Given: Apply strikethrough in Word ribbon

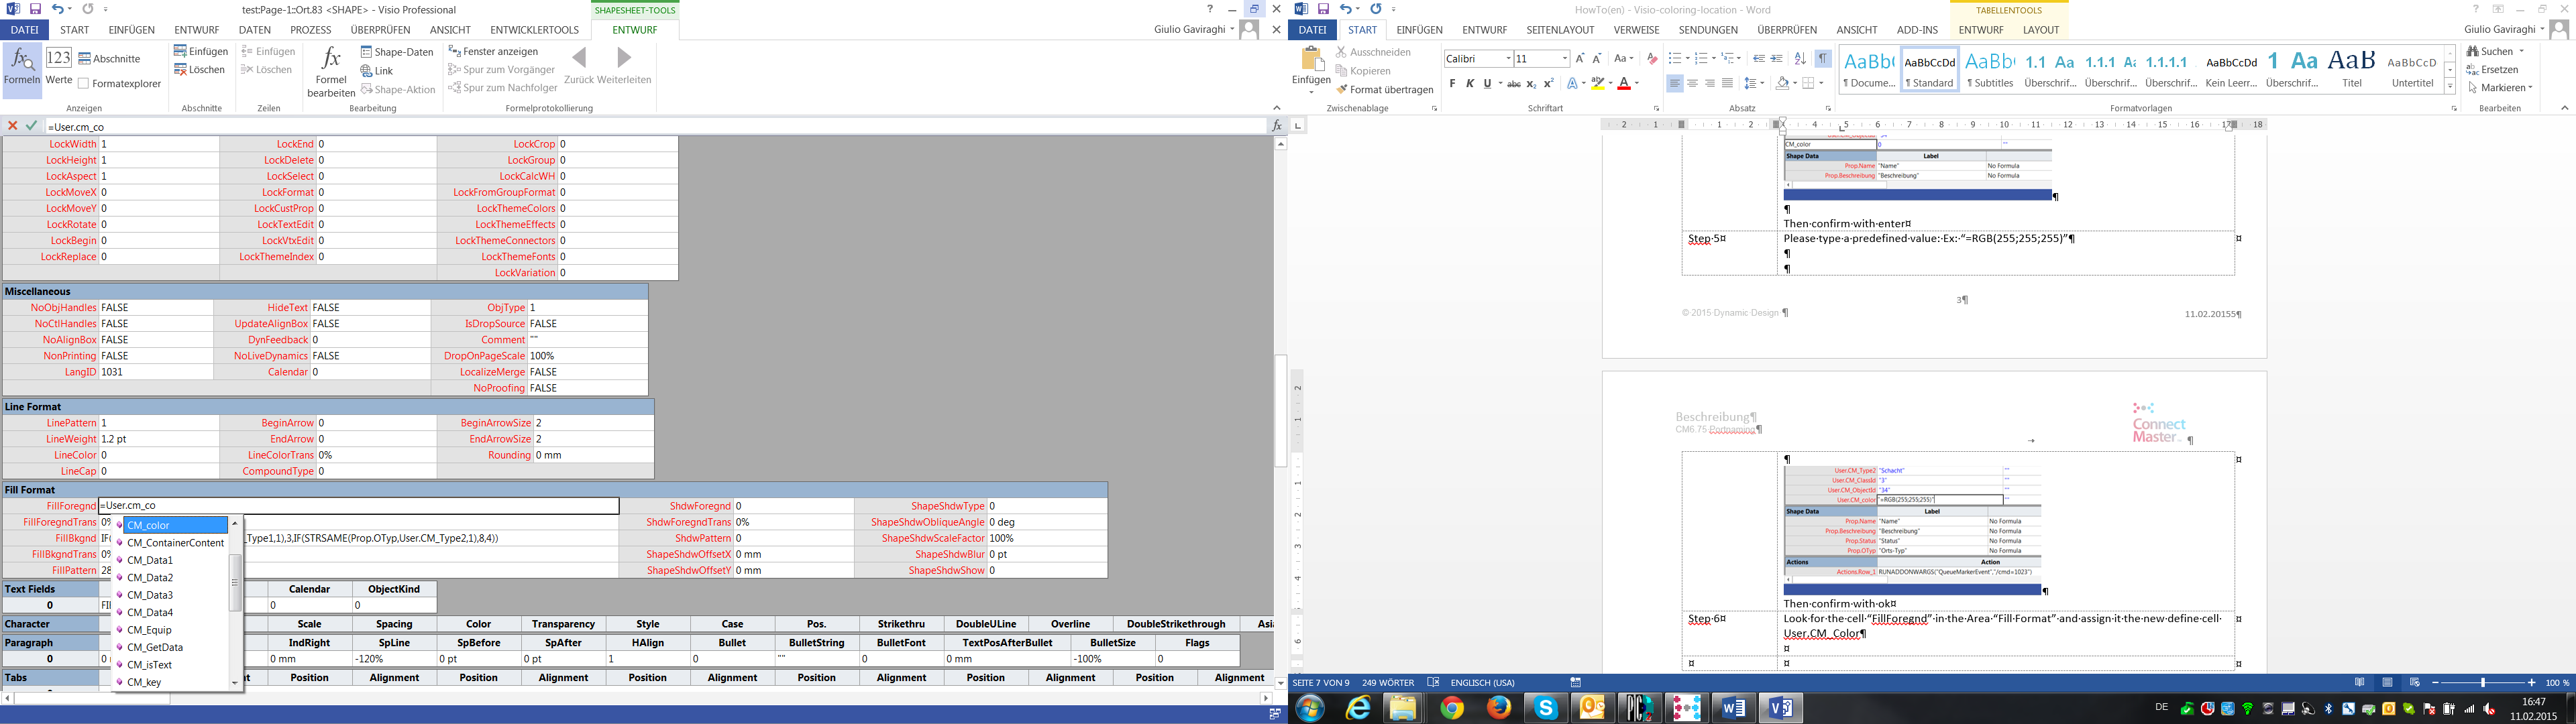Looking at the screenshot, I should tap(1513, 84).
